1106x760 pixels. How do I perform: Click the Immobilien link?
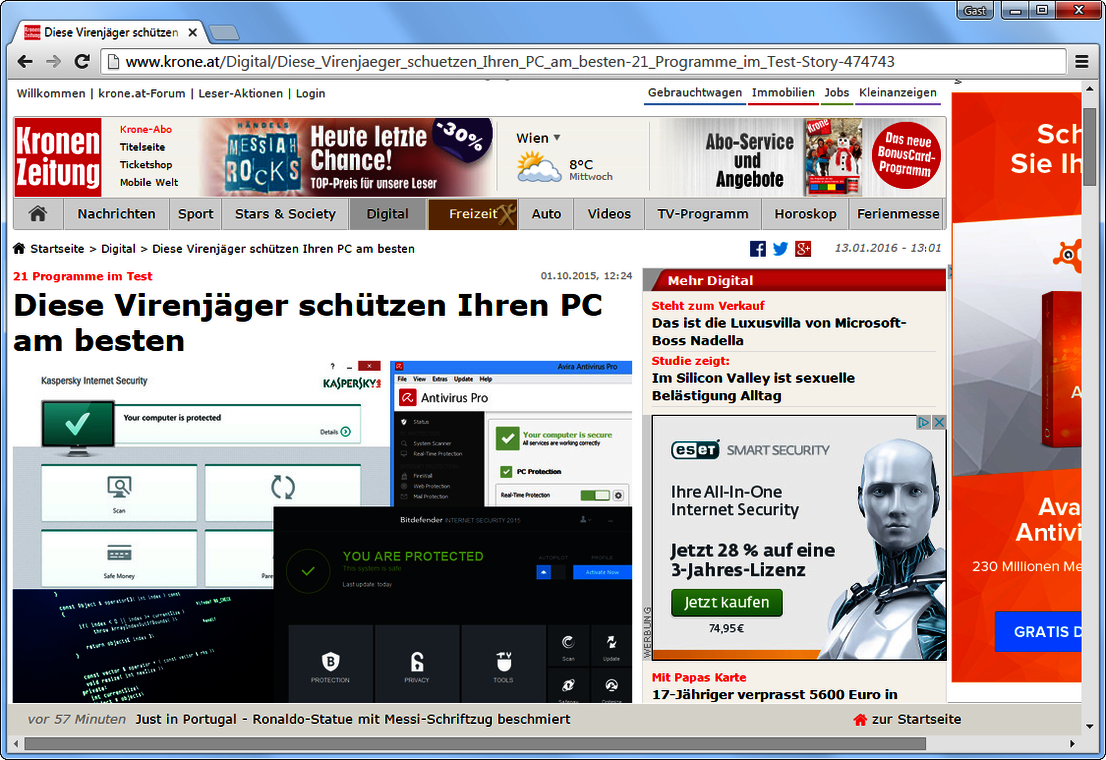(783, 92)
